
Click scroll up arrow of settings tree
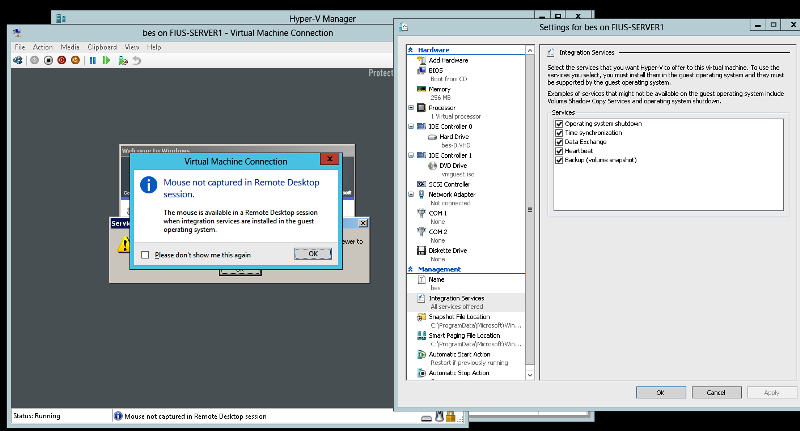530,50
